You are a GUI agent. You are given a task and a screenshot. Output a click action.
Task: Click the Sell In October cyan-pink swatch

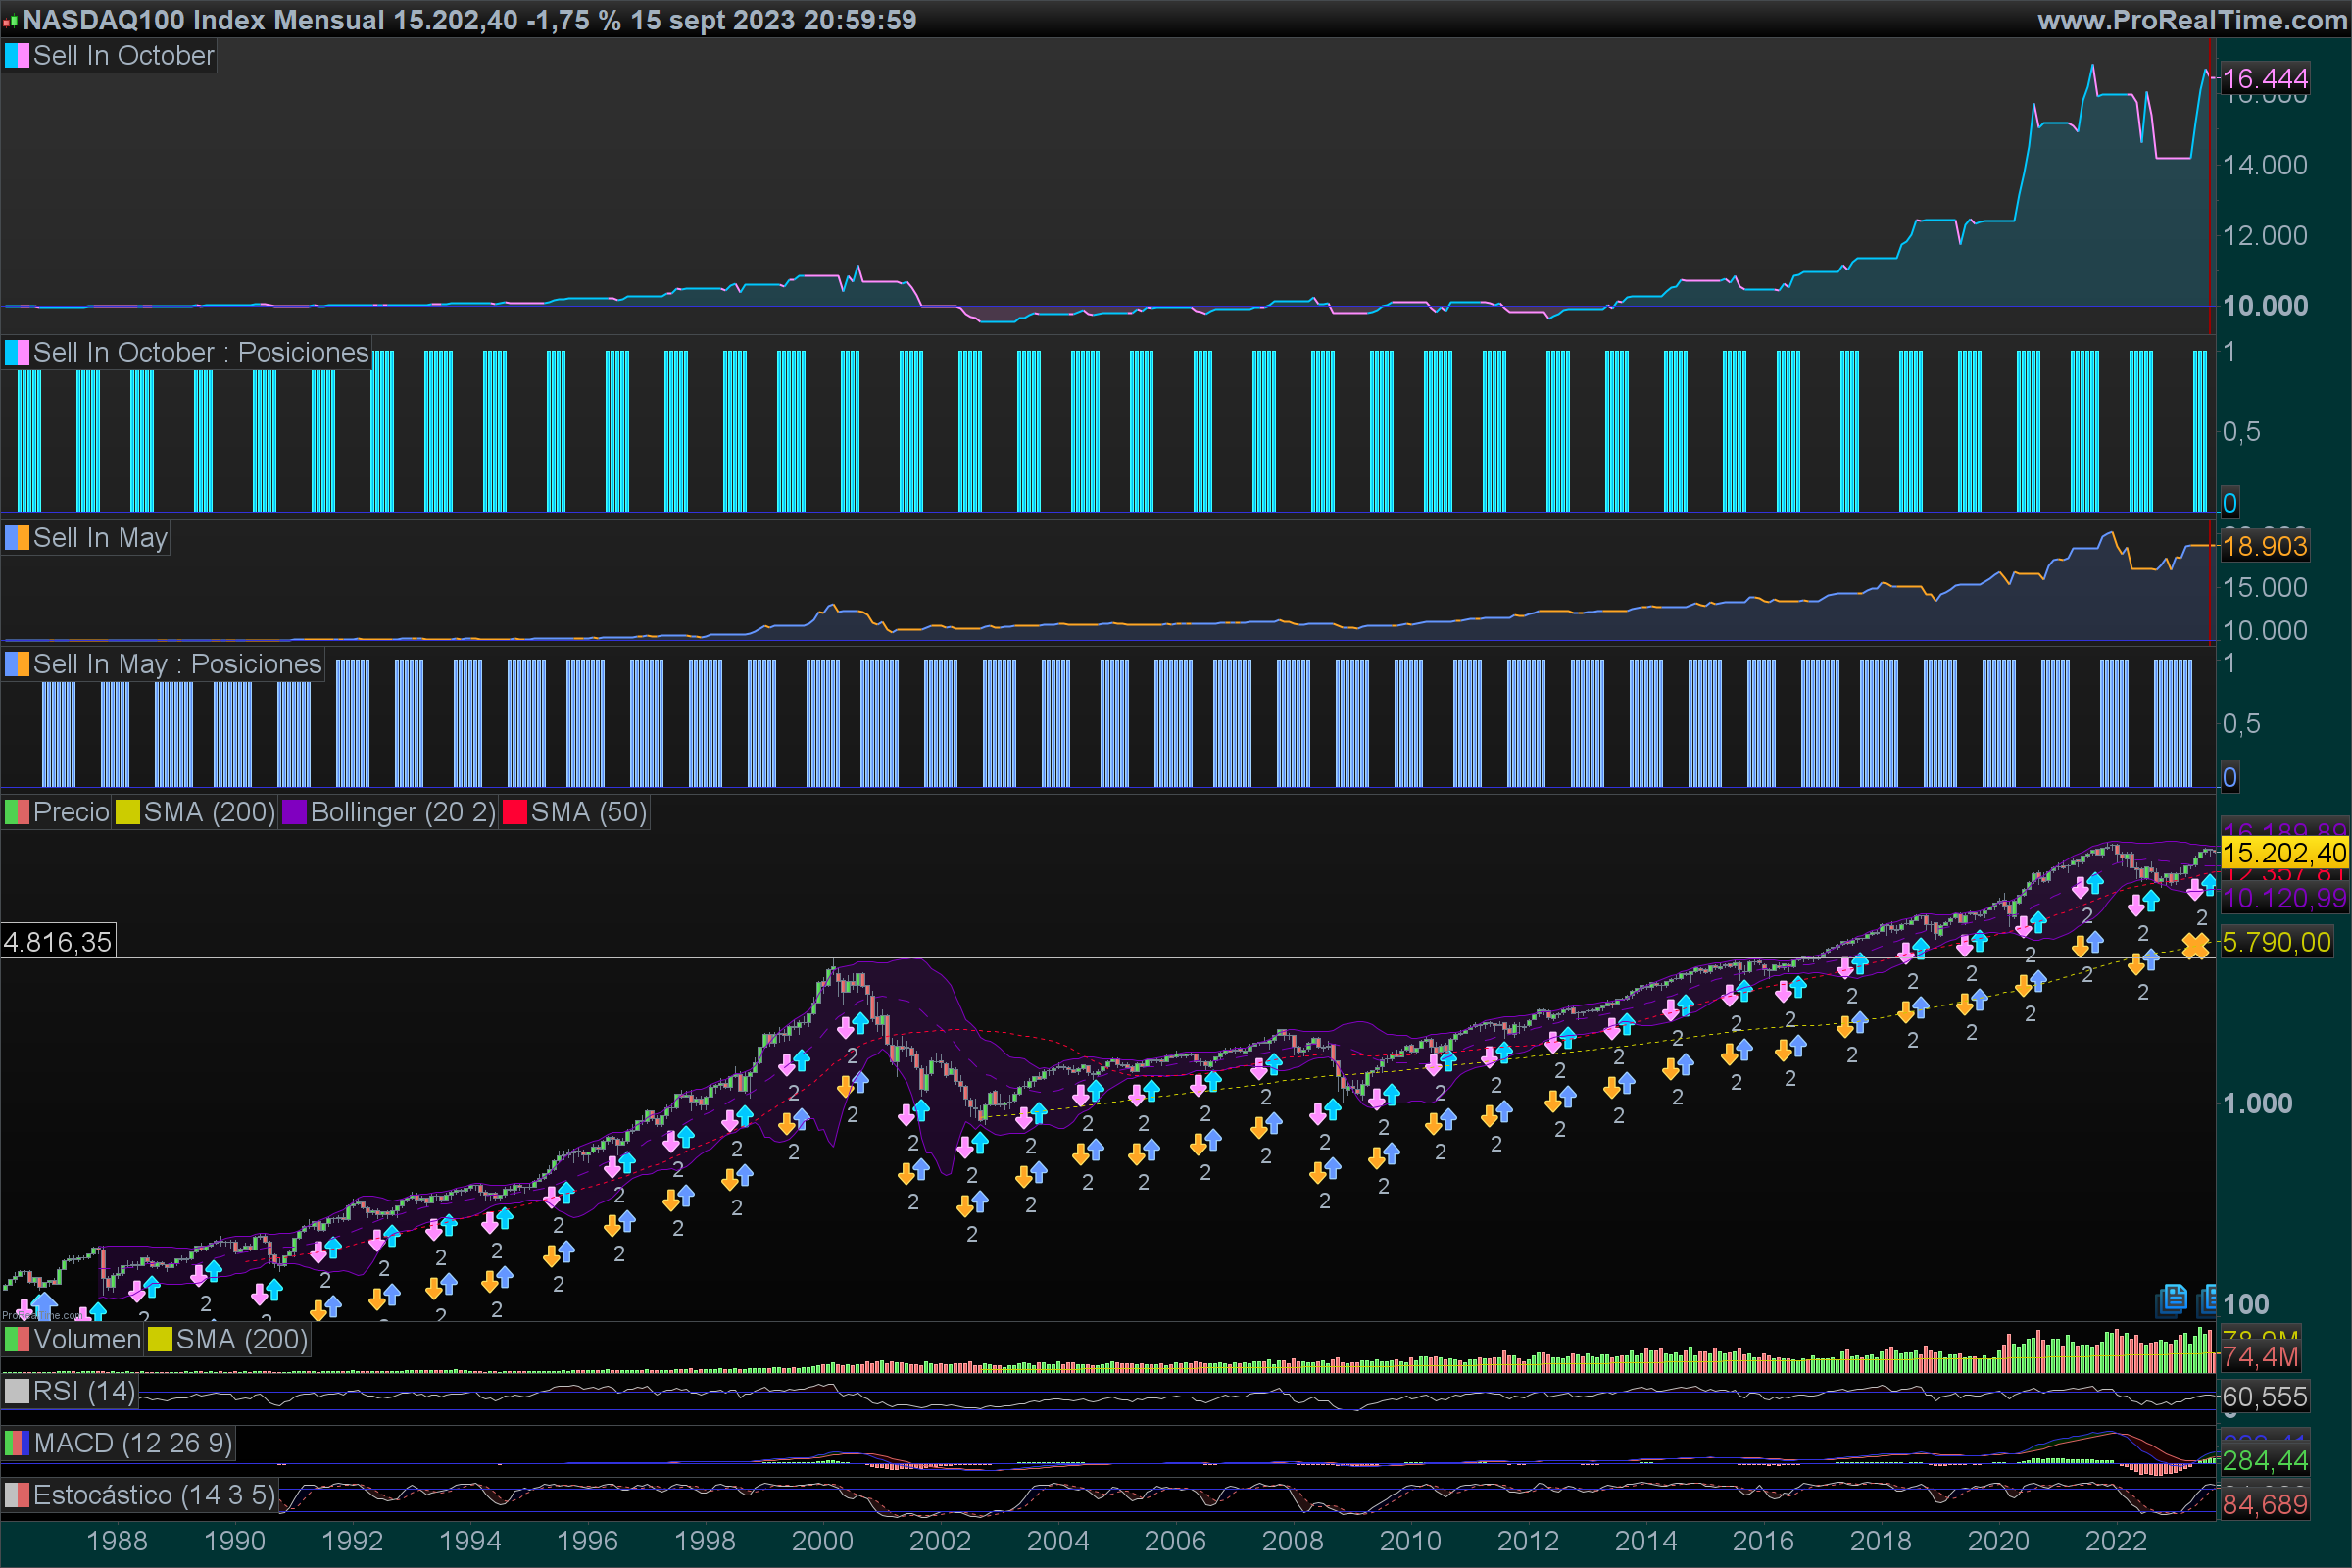[16, 56]
